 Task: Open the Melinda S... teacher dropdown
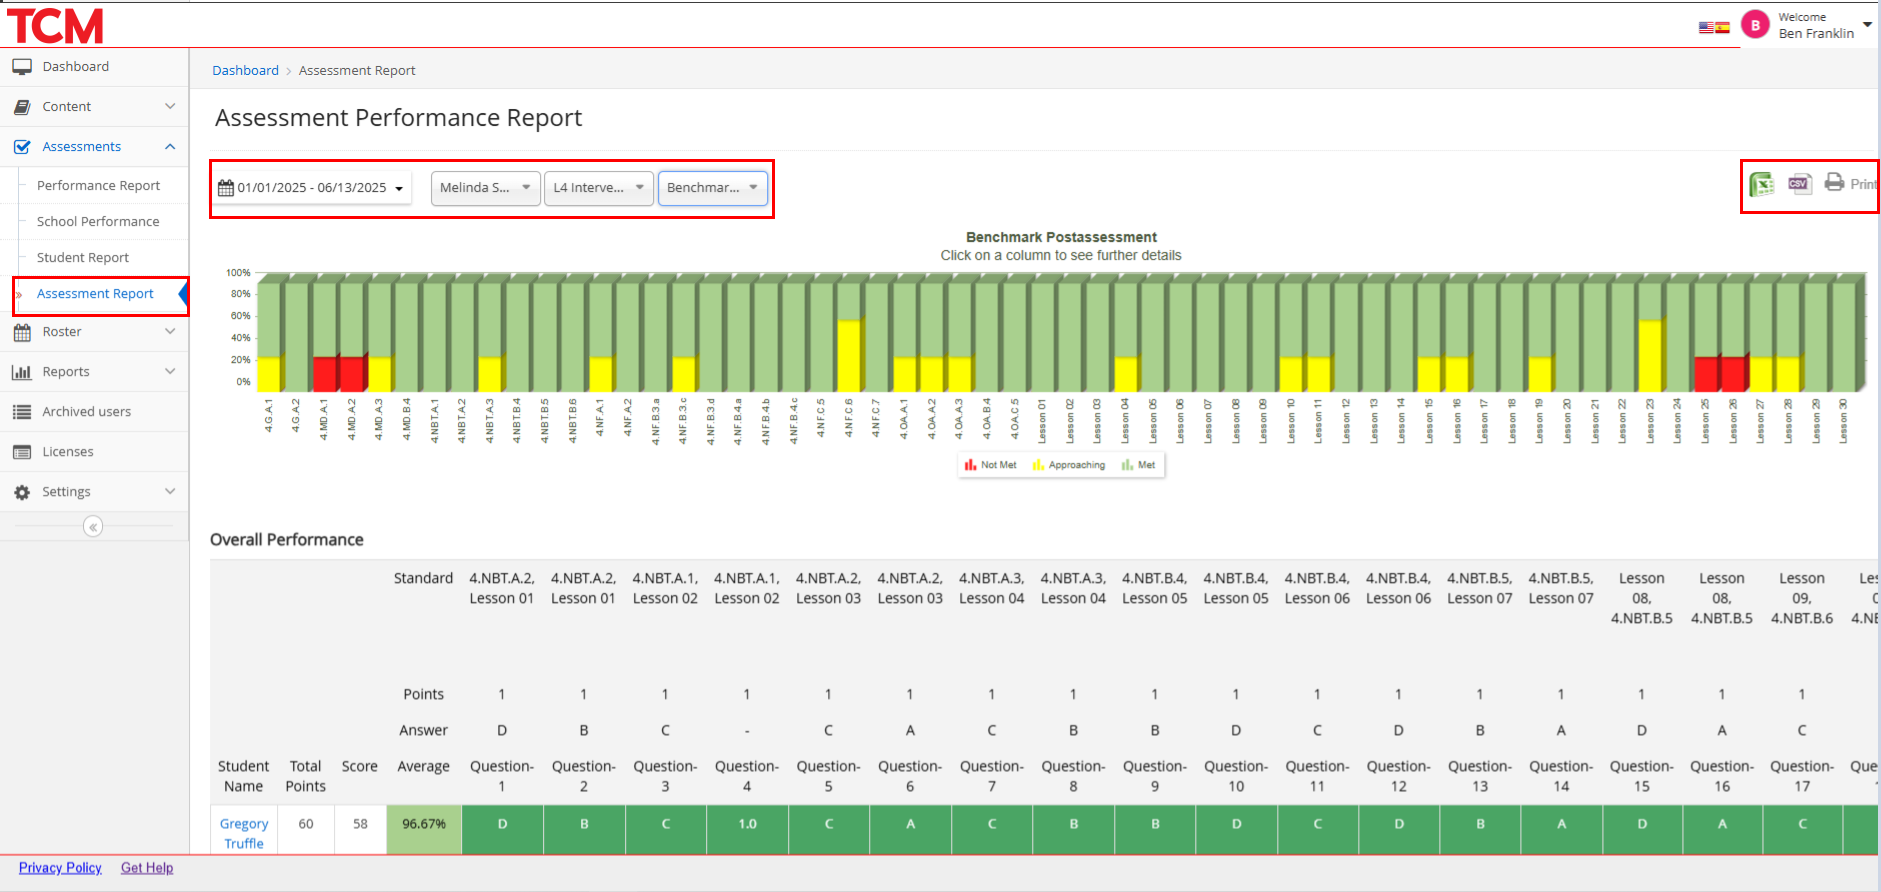tap(485, 188)
